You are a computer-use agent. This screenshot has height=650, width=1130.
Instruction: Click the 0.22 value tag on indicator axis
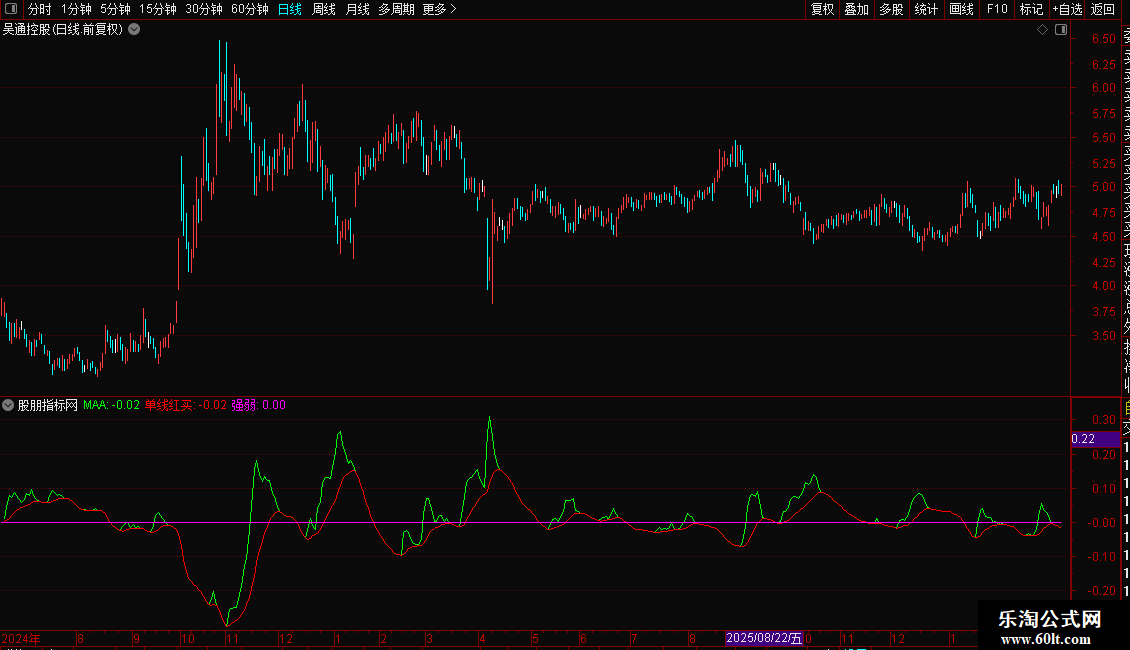1095,439
